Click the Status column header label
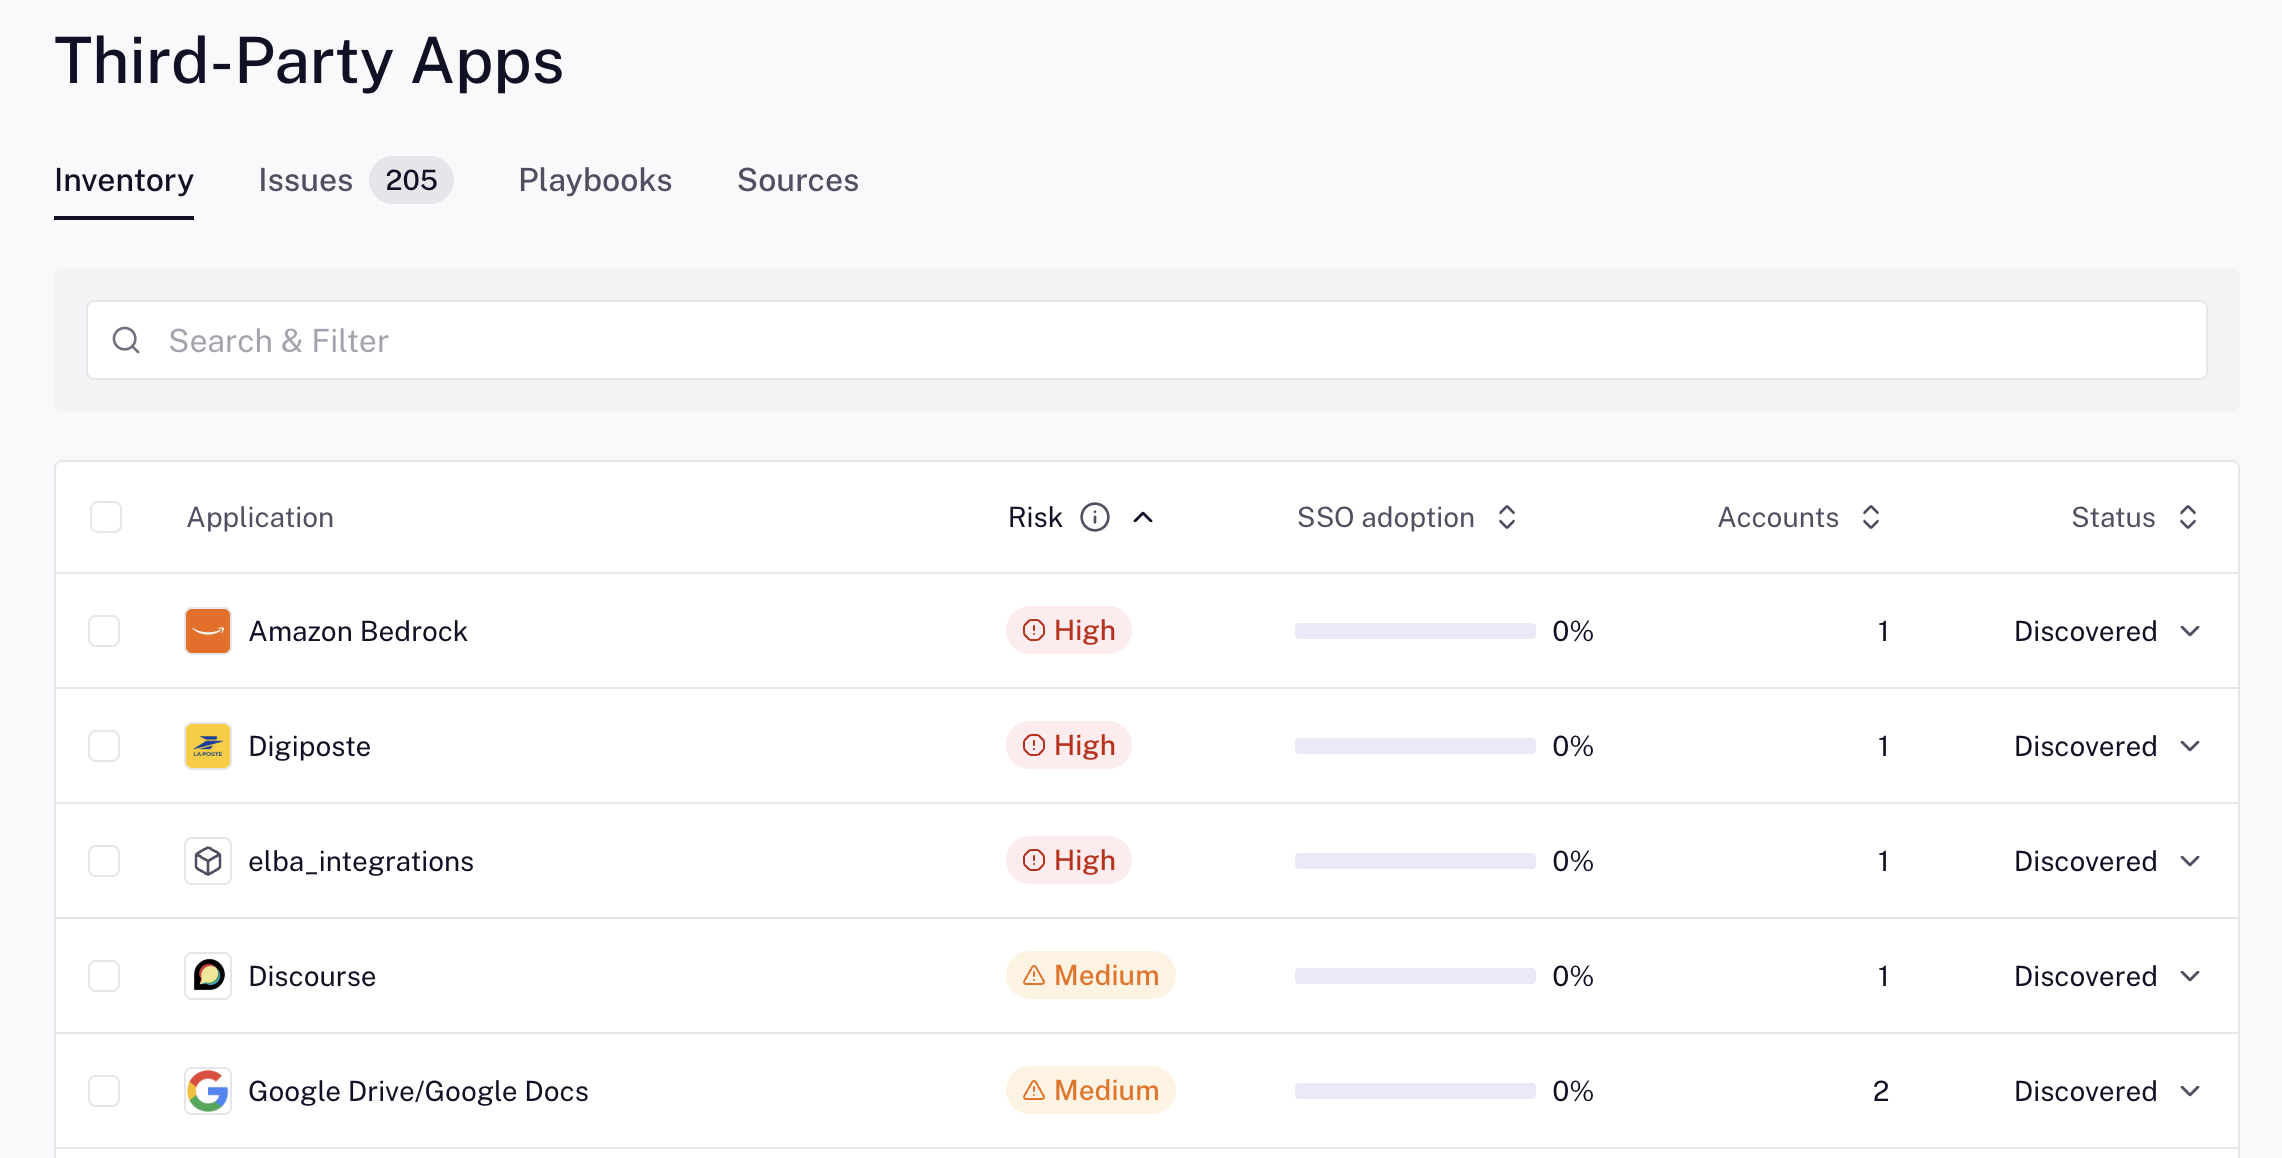2282x1158 pixels. pyautogui.click(x=2113, y=517)
